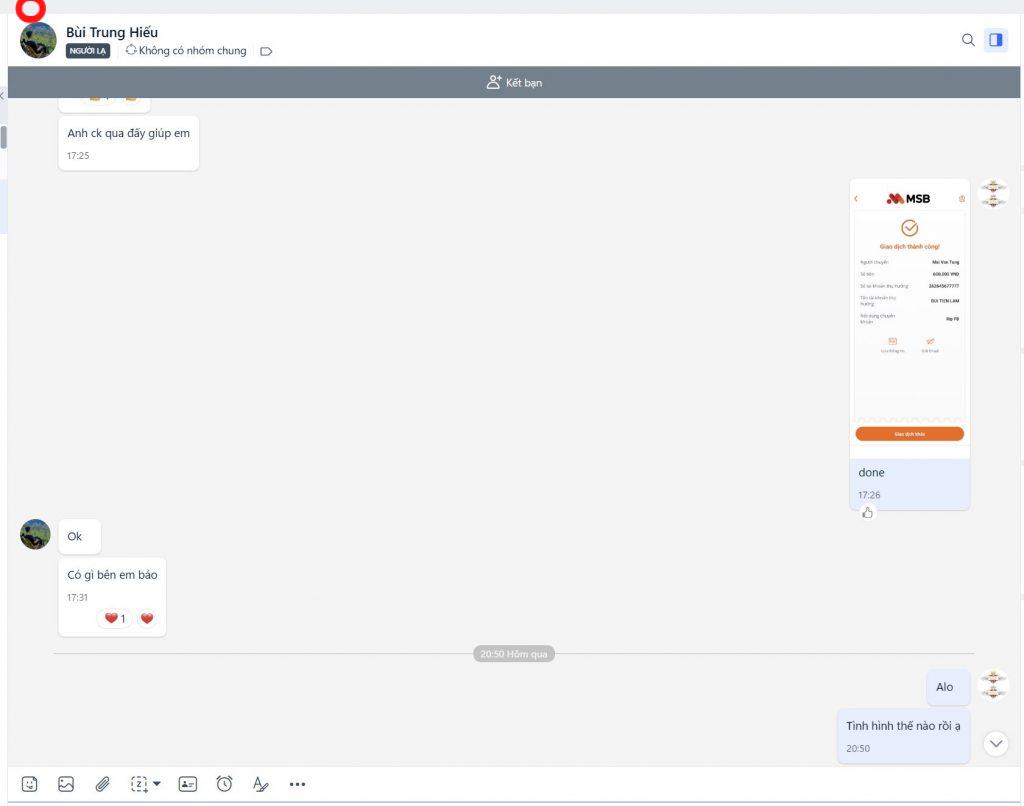Viewport: 1024px width, 806px height.
Task: Click the alarm clock reminder icon
Action: [224, 784]
